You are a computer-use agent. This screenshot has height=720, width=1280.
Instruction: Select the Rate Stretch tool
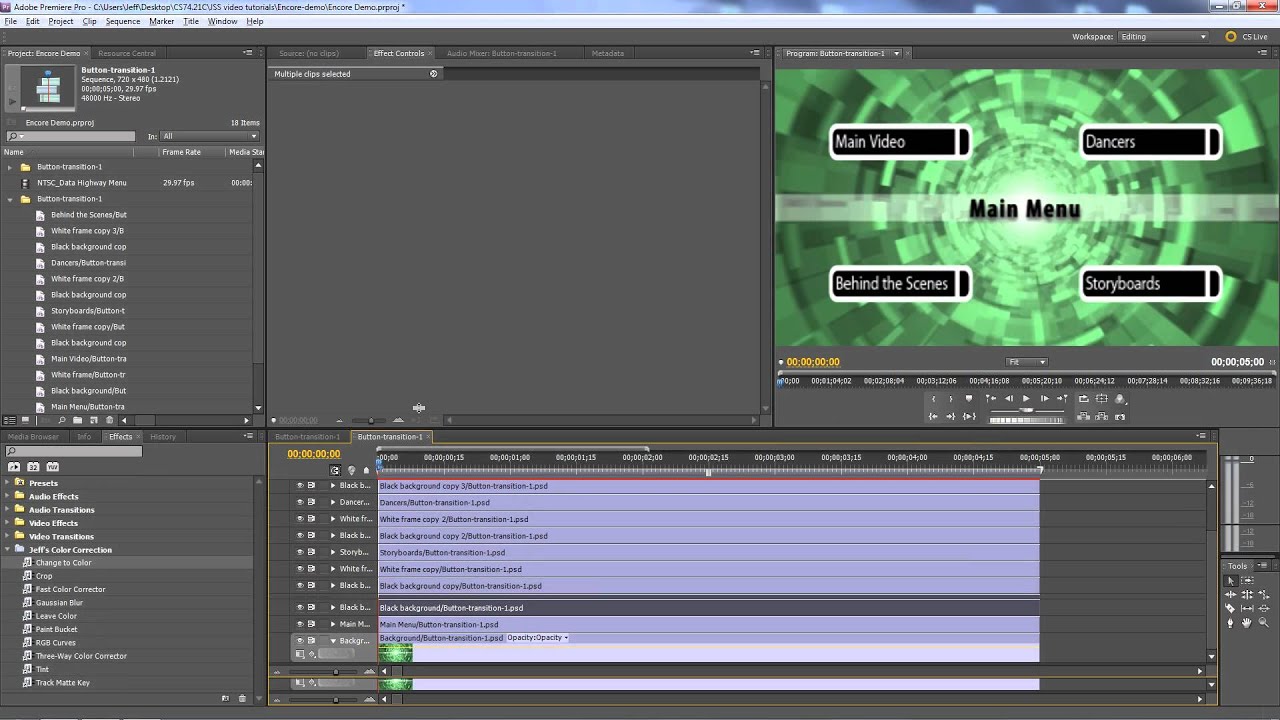[1264, 594]
